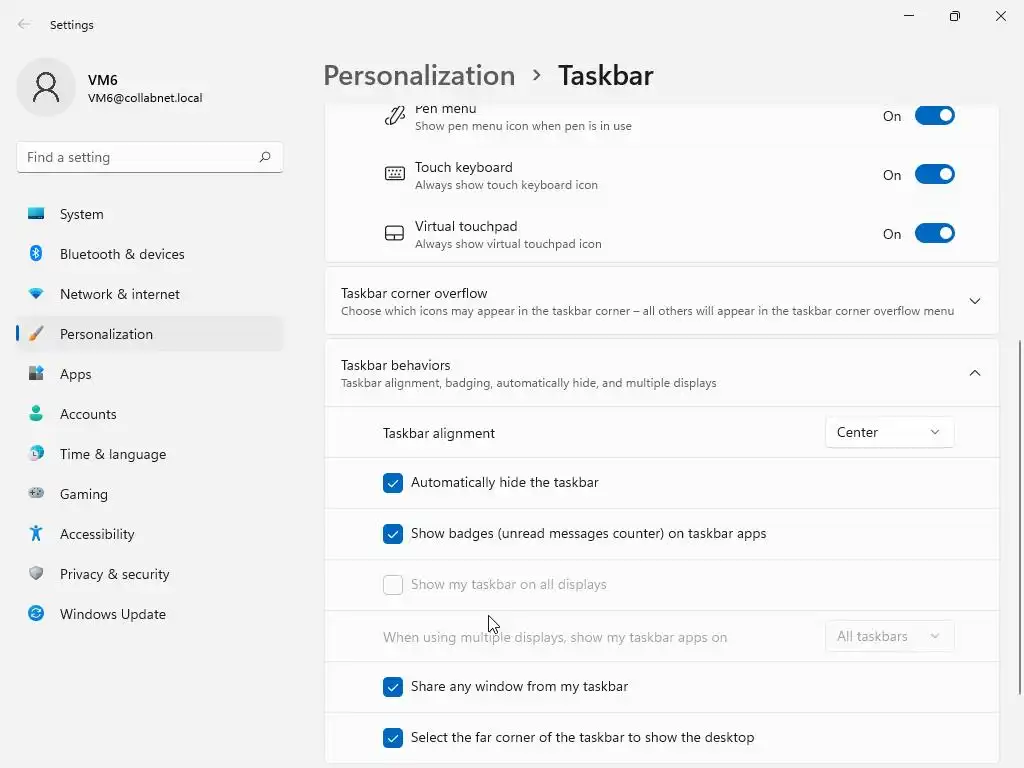Uncheck Share any window from my taskbar
The width and height of the screenshot is (1024, 768).
tap(393, 687)
